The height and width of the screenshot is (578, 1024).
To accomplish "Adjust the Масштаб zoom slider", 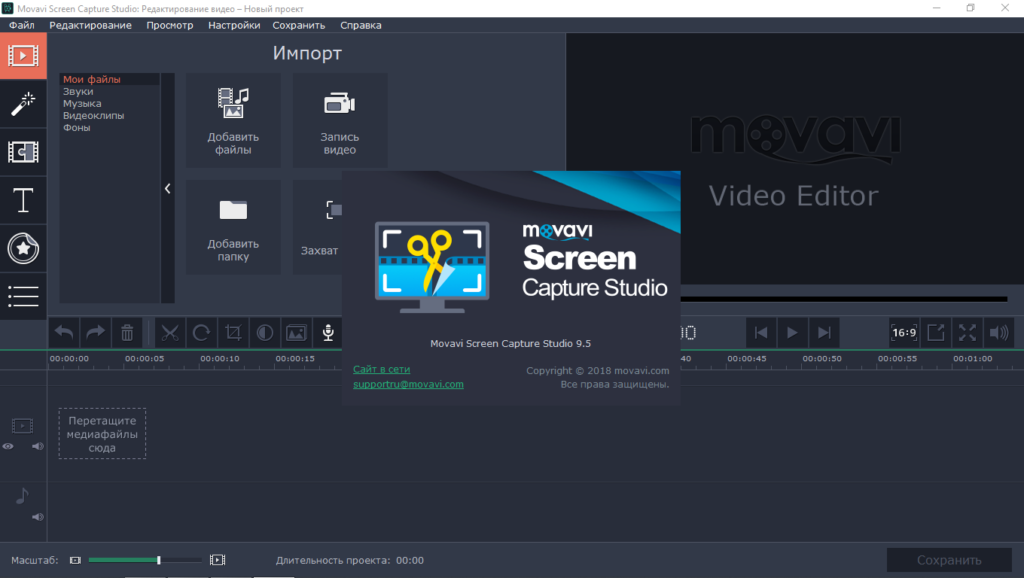I will coord(145,560).
